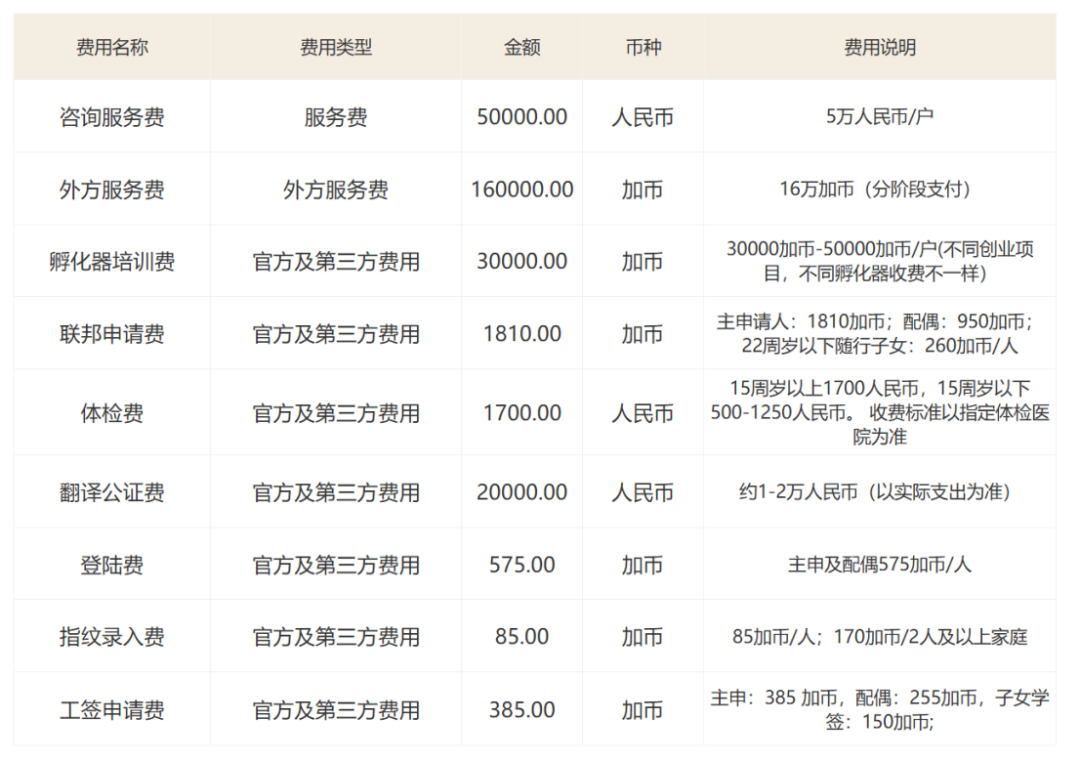Click the 85加币/人；170加币/2人及以上家庭 text
Screen dimensions: 1080x760
point(880,637)
